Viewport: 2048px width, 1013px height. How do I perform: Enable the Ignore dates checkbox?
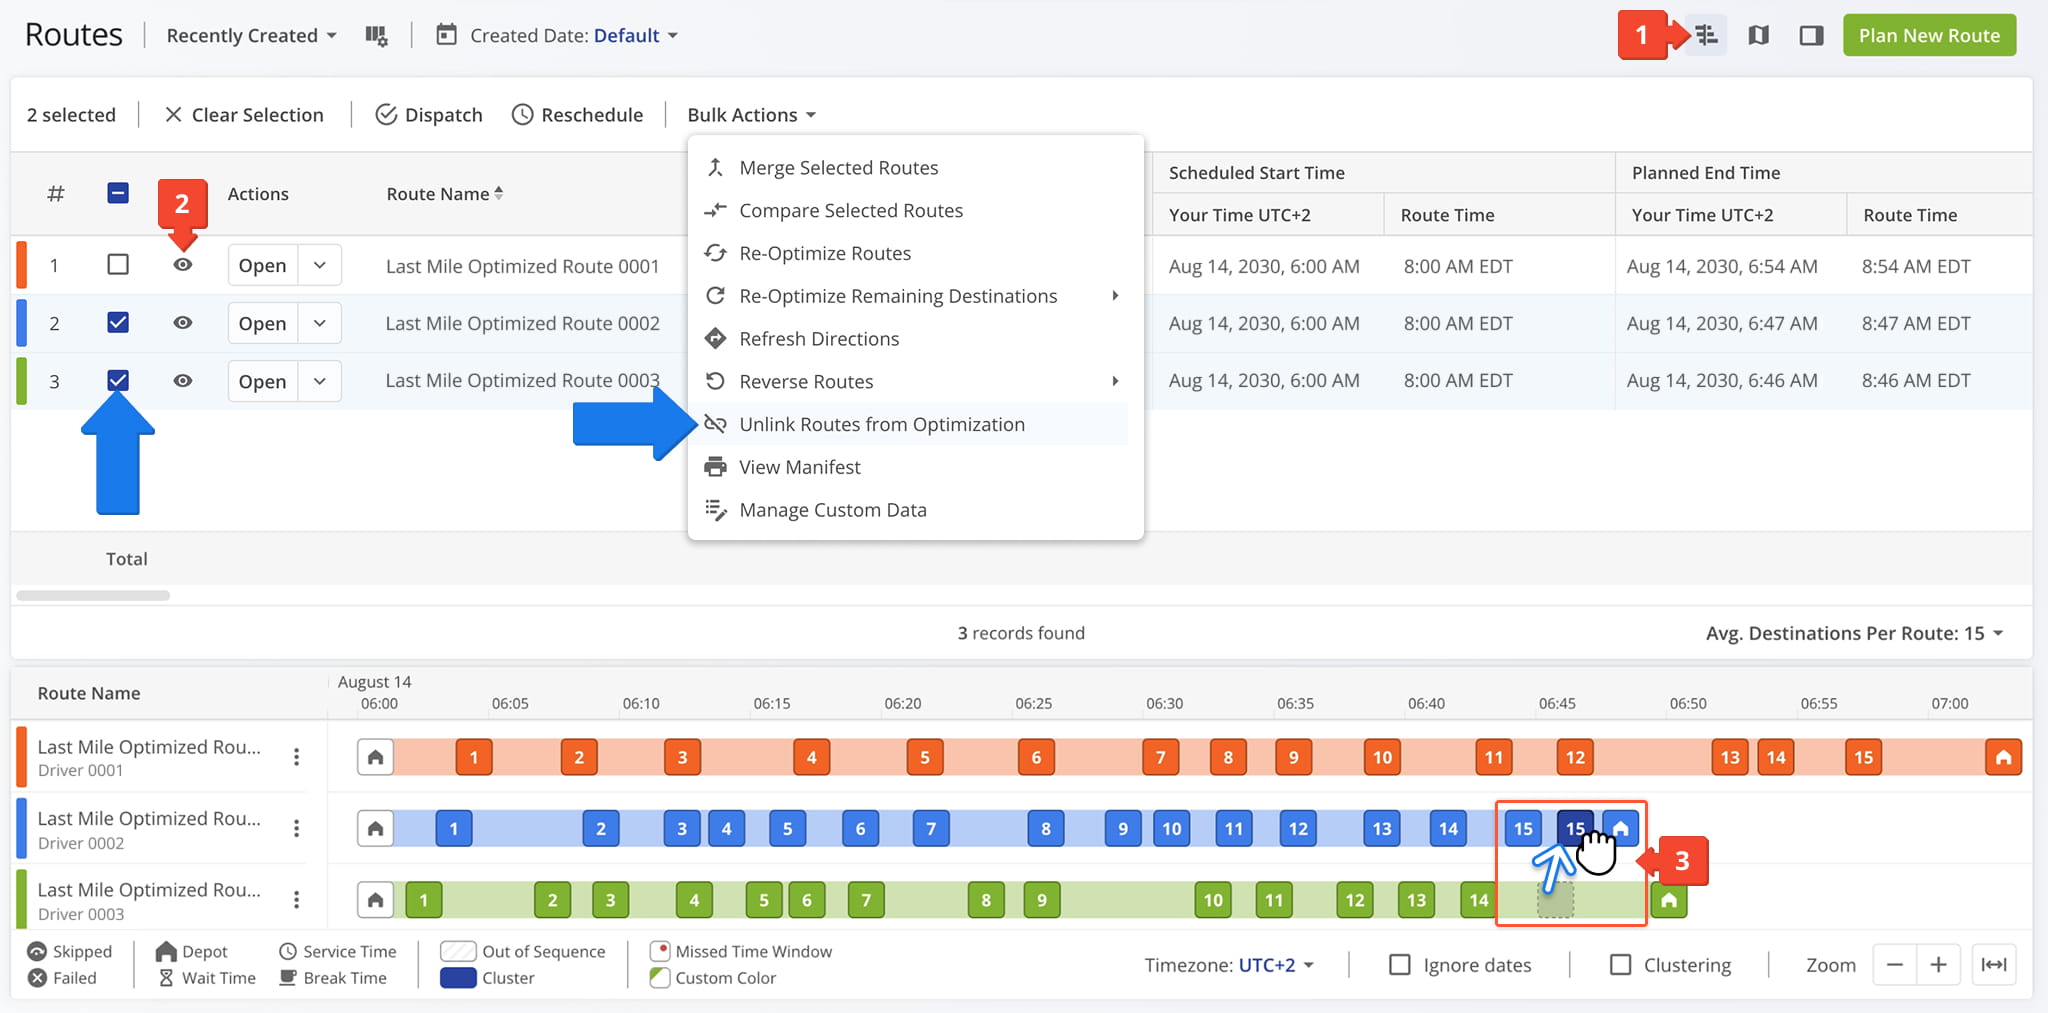pos(1400,965)
